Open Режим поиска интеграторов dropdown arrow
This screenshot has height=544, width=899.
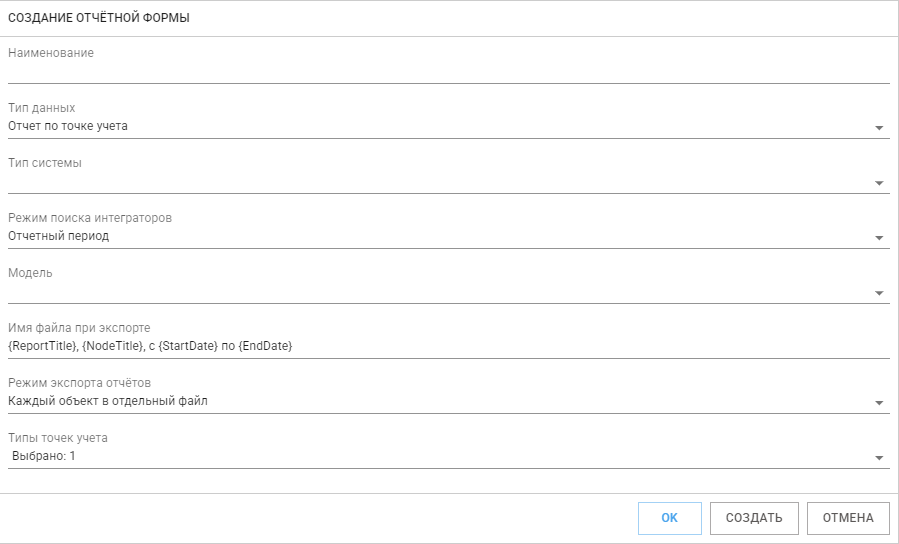coord(879,238)
